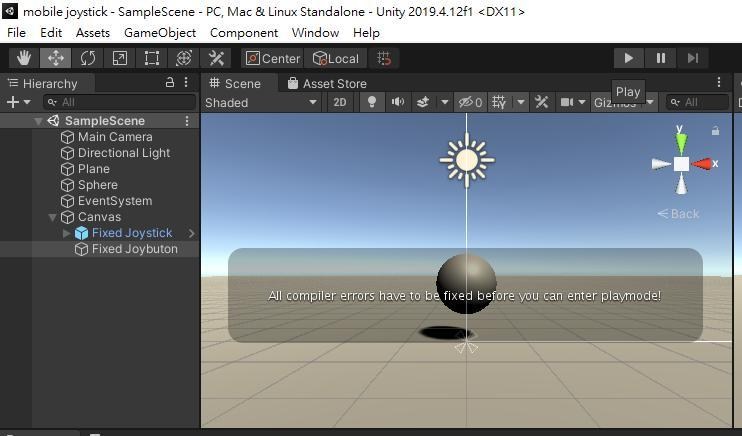742x436 pixels.
Task: Start playmode with the Play button
Action: click(x=628, y=58)
